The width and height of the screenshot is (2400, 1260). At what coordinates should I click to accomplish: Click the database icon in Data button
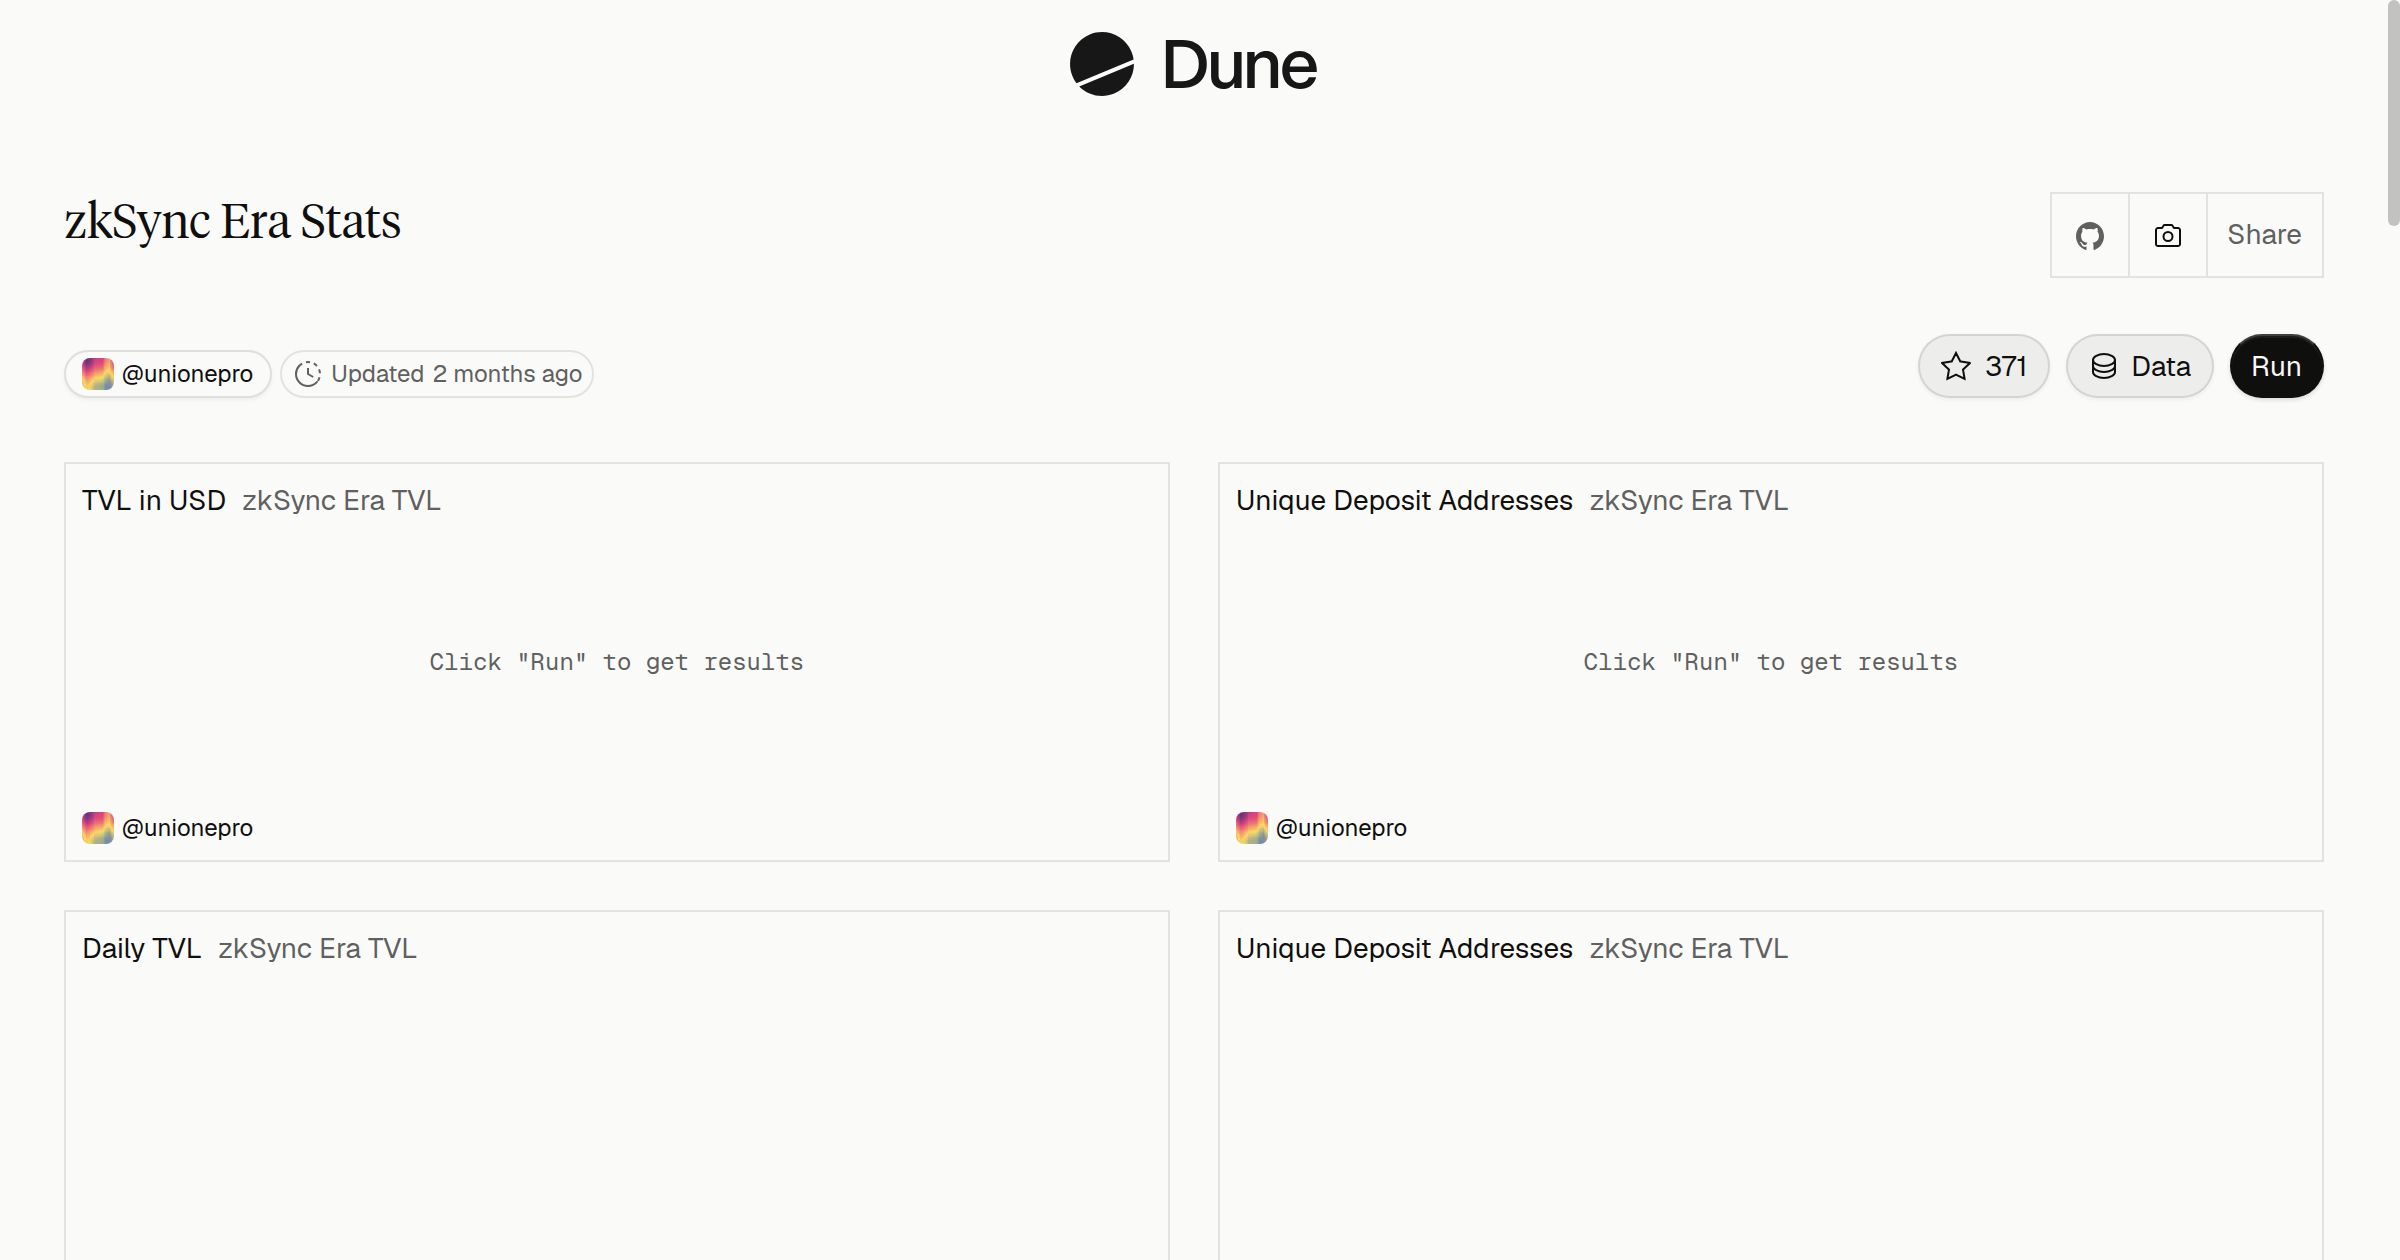point(2104,366)
